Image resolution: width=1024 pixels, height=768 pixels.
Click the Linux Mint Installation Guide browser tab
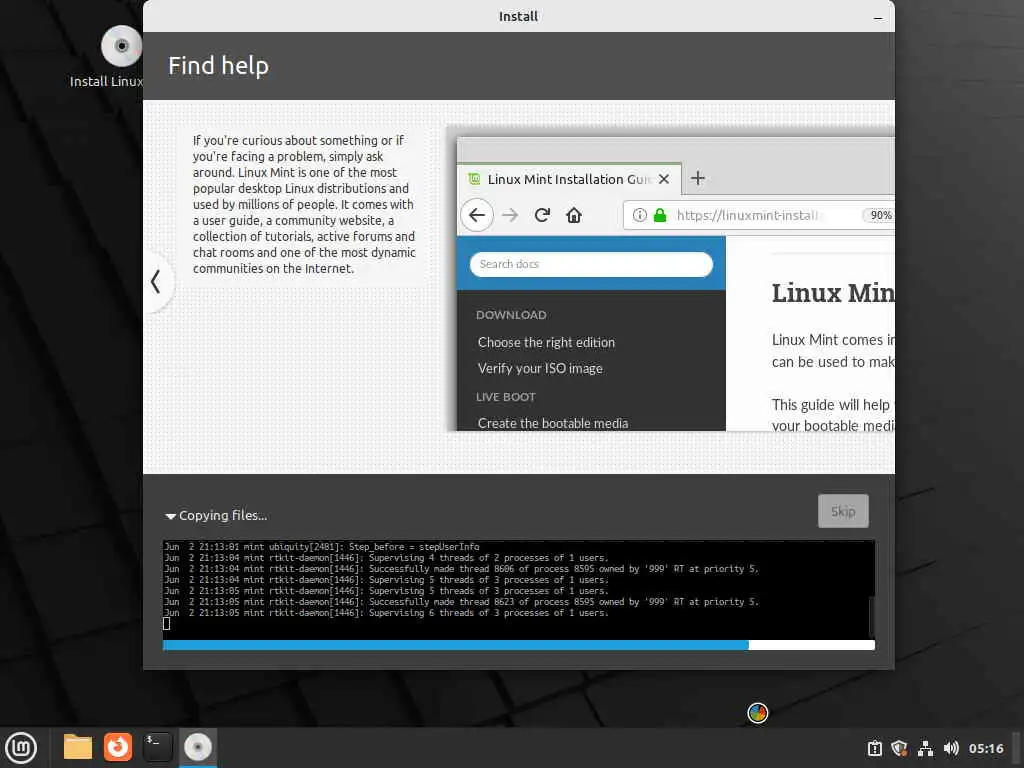click(x=568, y=179)
